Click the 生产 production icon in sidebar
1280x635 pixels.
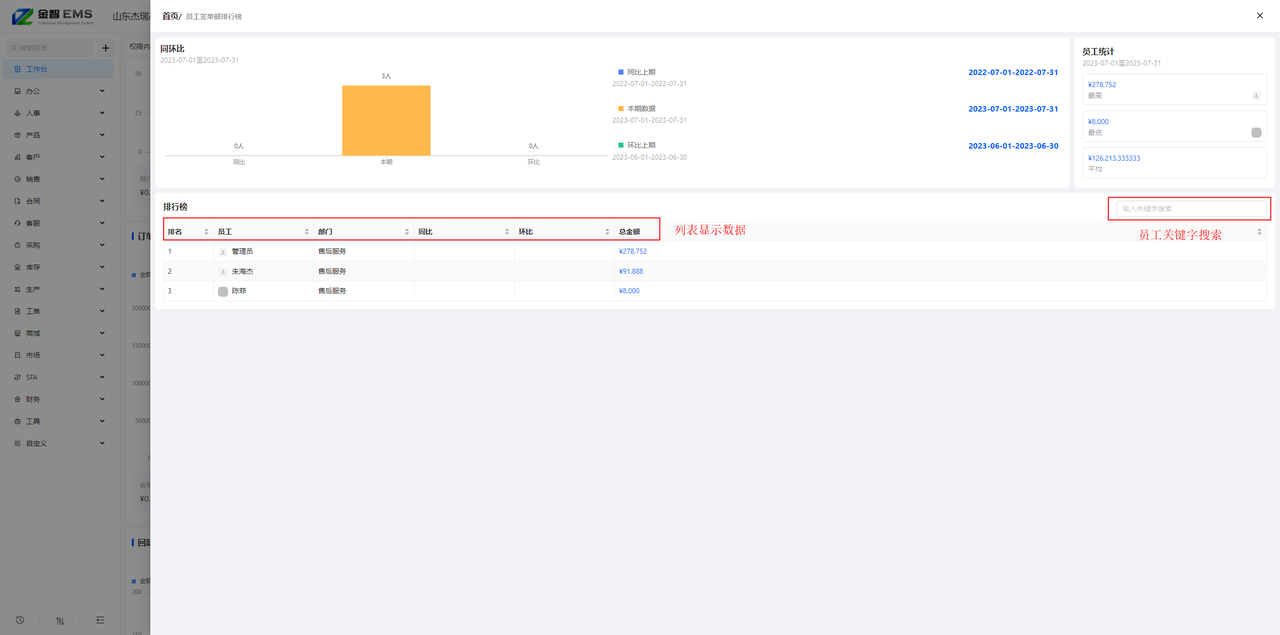[x=18, y=289]
